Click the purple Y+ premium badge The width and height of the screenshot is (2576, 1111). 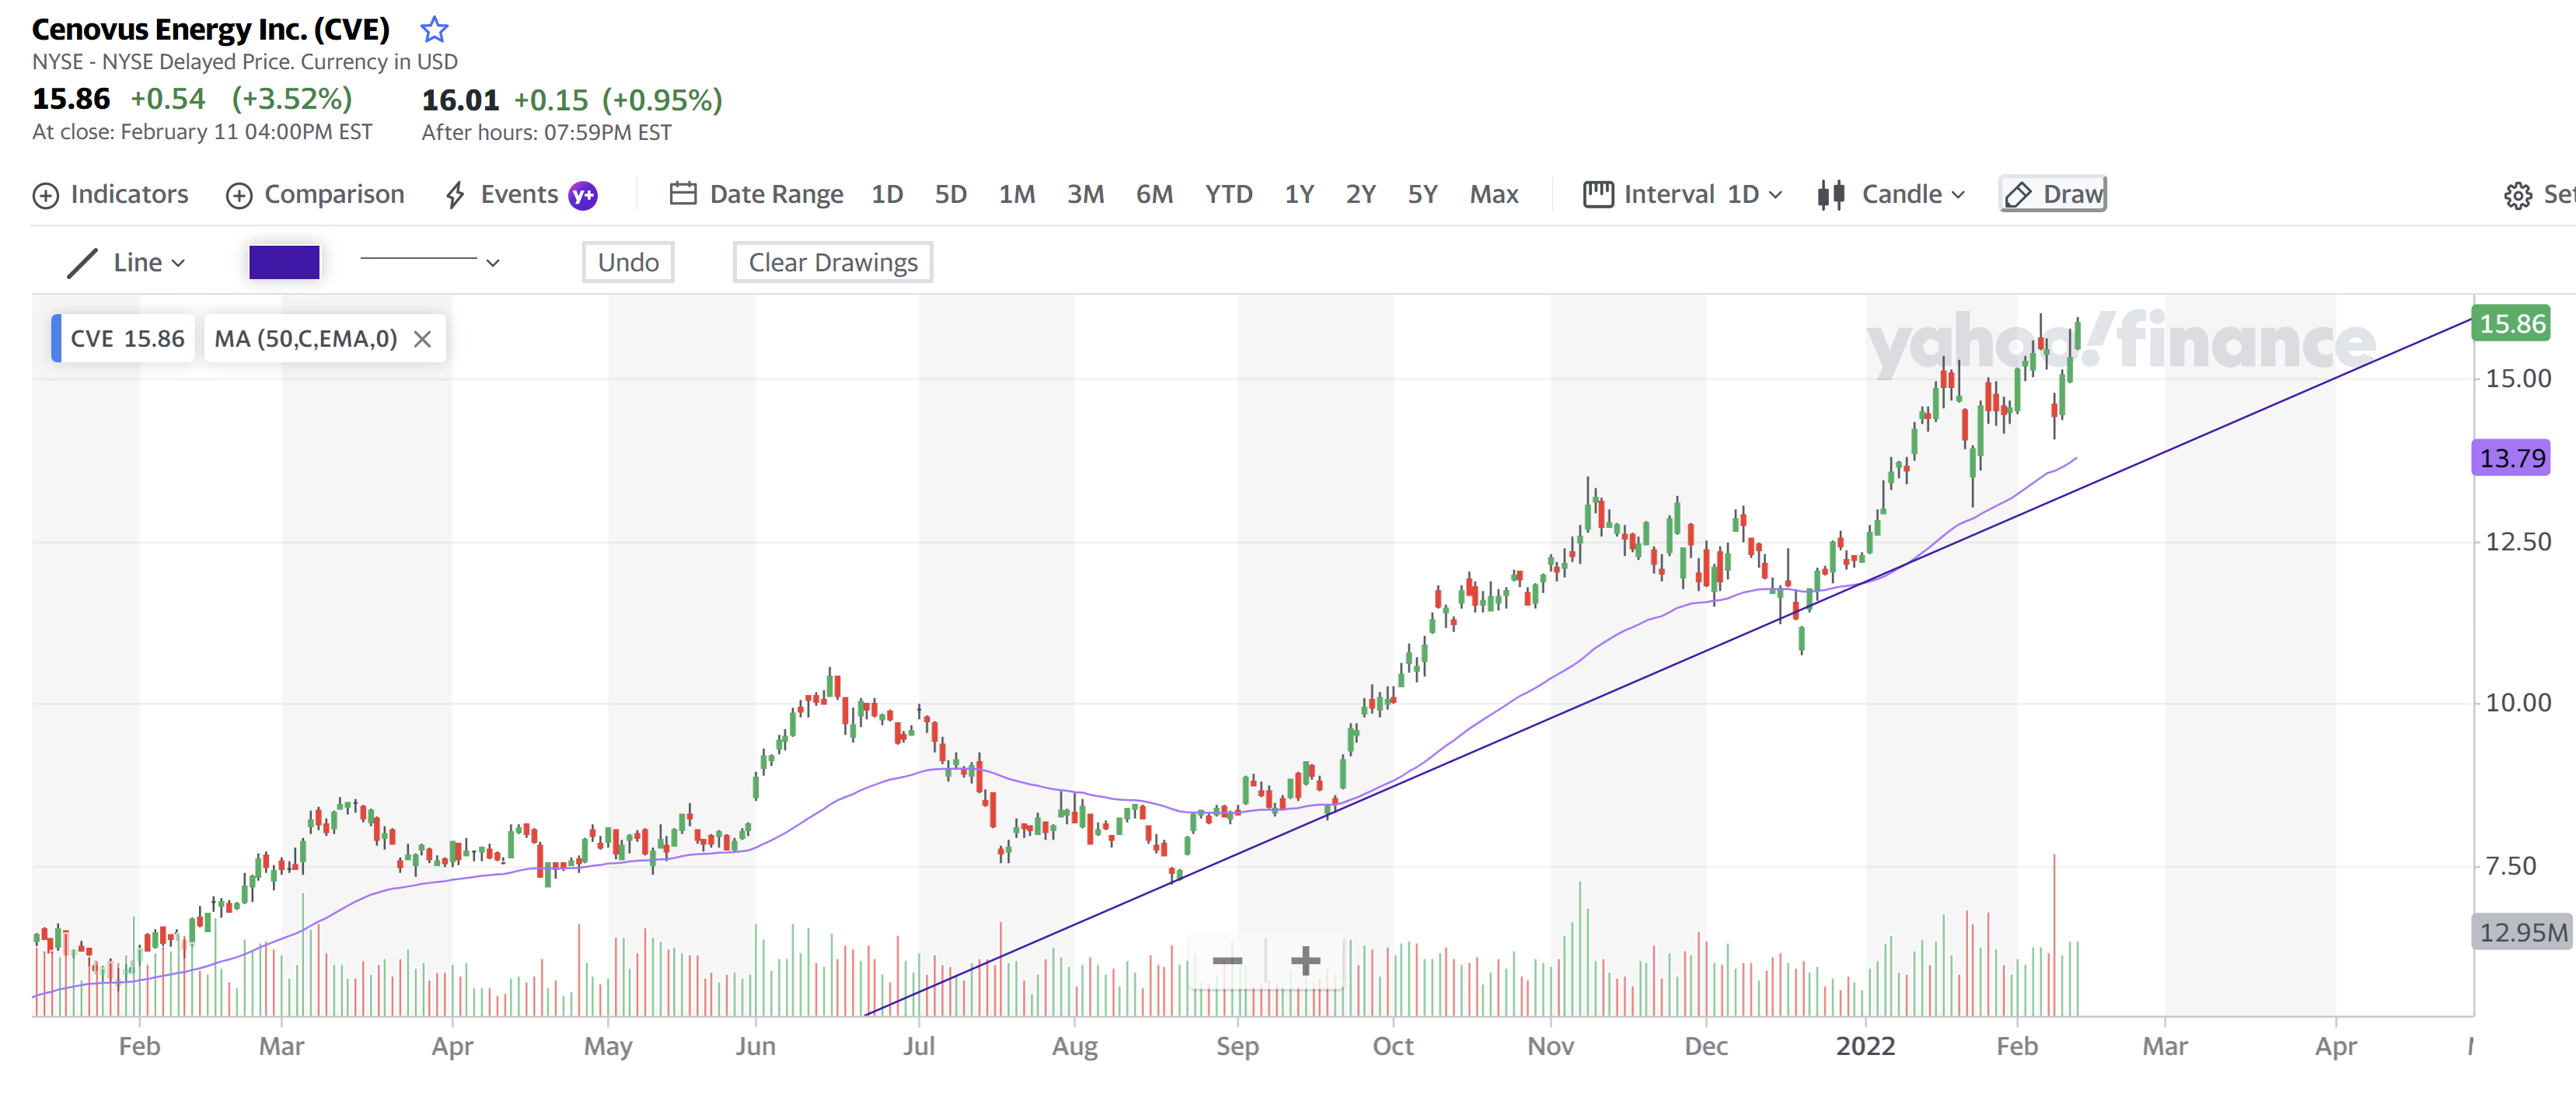[x=583, y=195]
